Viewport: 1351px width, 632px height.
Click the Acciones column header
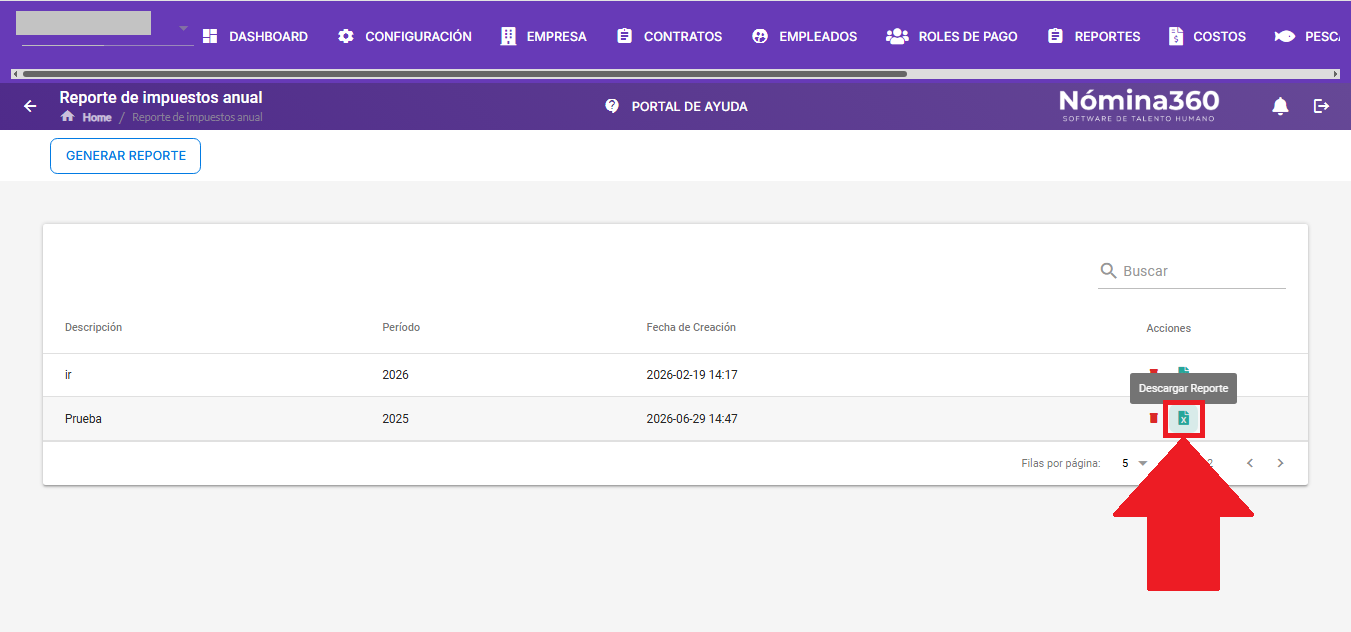[x=1168, y=328]
